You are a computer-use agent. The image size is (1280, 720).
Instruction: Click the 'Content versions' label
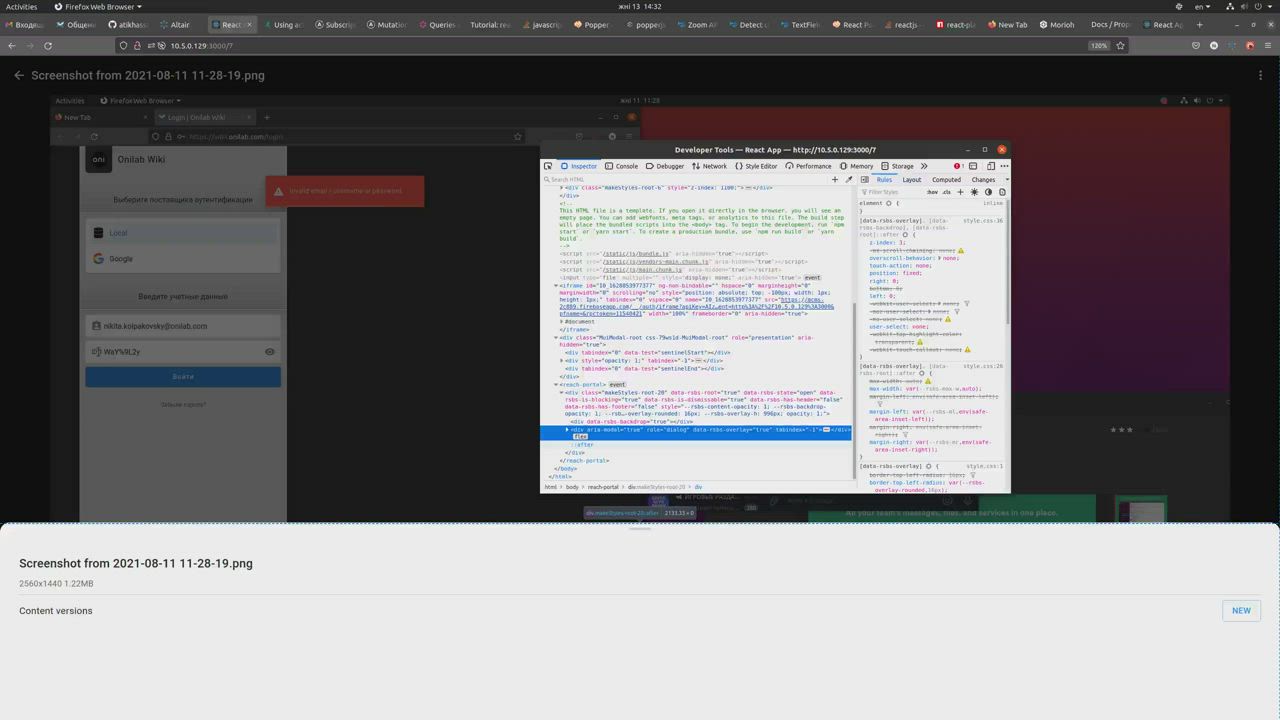[x=56, y=611]
